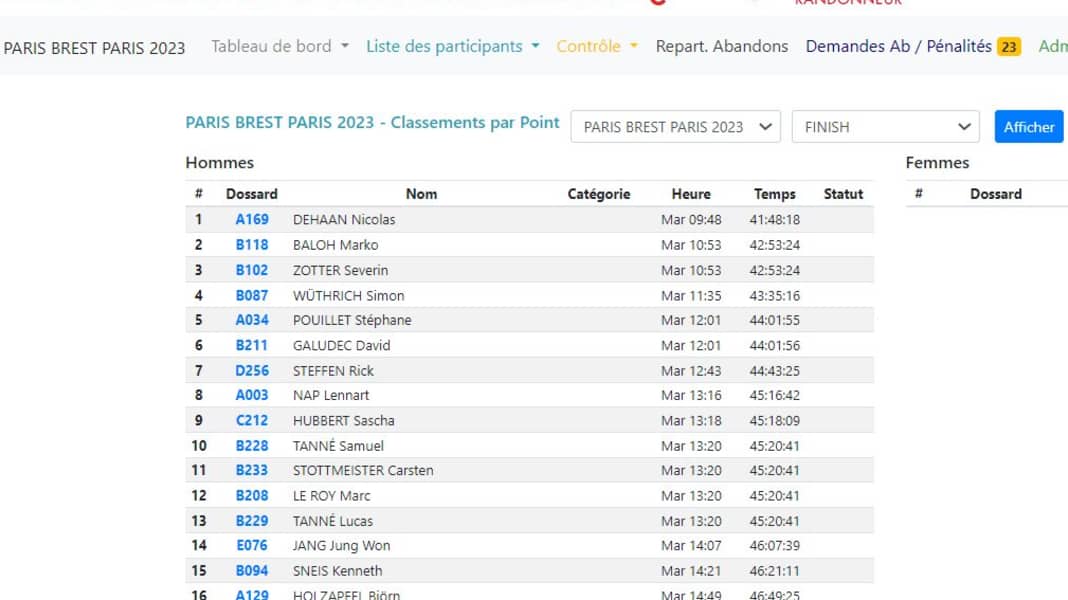Select the name POUILLET Stéphane
The height and width of the screenshot is (600, 1068).
[352, 319]
